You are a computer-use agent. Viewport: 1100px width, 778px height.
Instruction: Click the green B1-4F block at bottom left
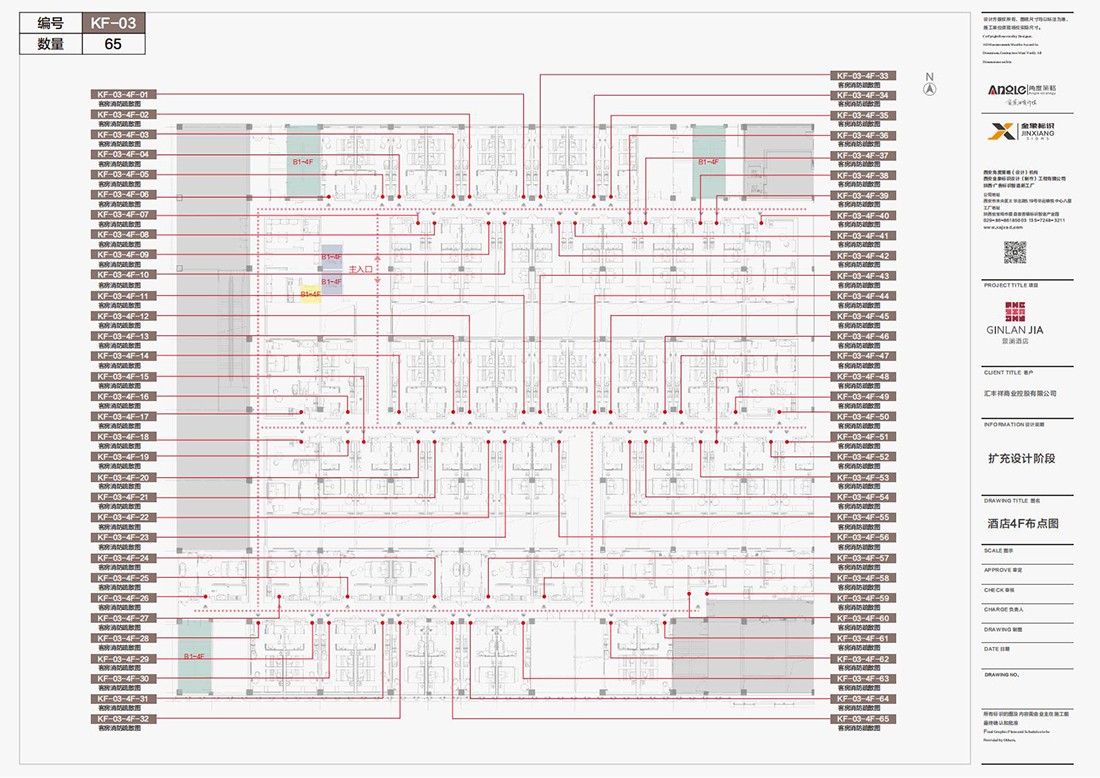(x=194, y=656)
